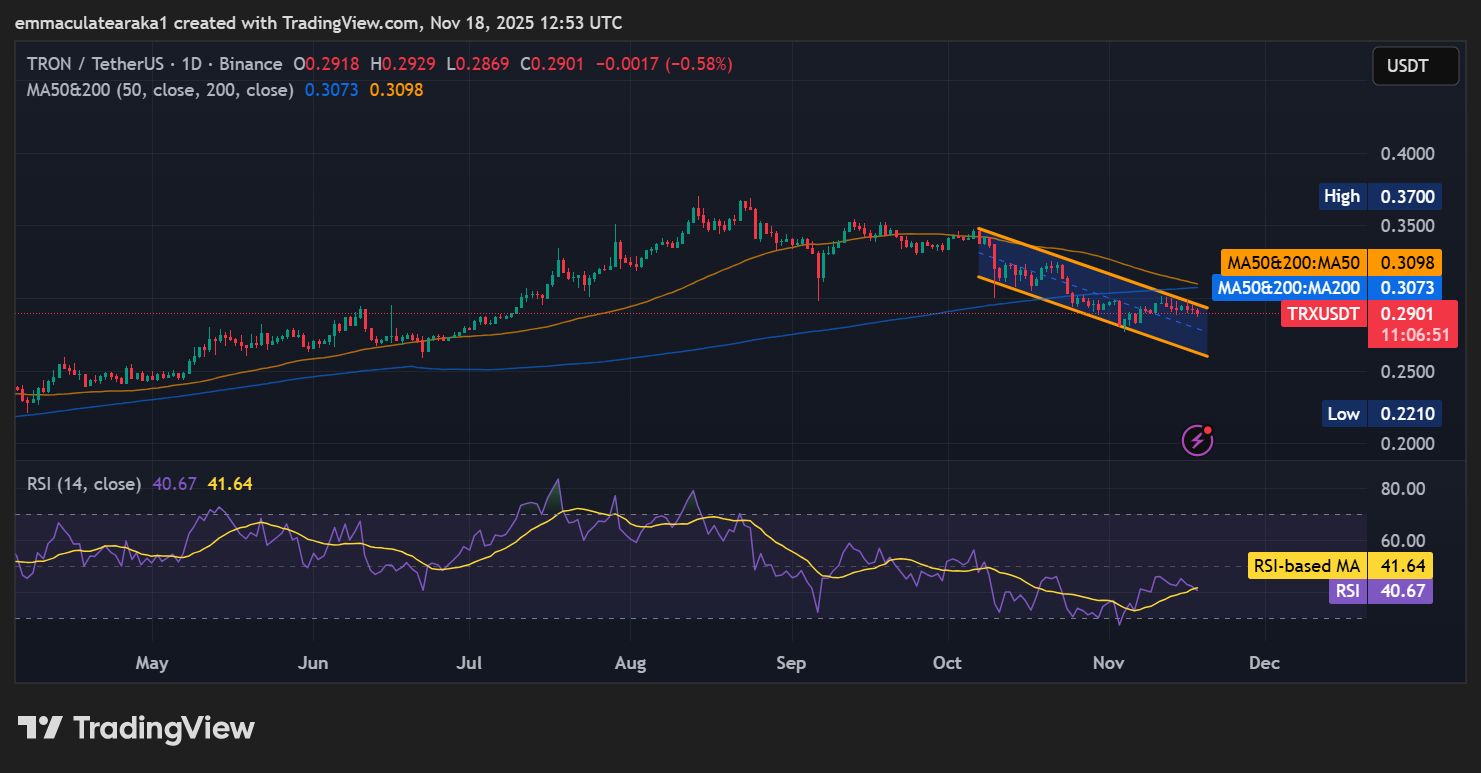The width and height of the screenshot is (1481, 773).
Task: Click Dec on the time axis
Action: [1263, 662]
